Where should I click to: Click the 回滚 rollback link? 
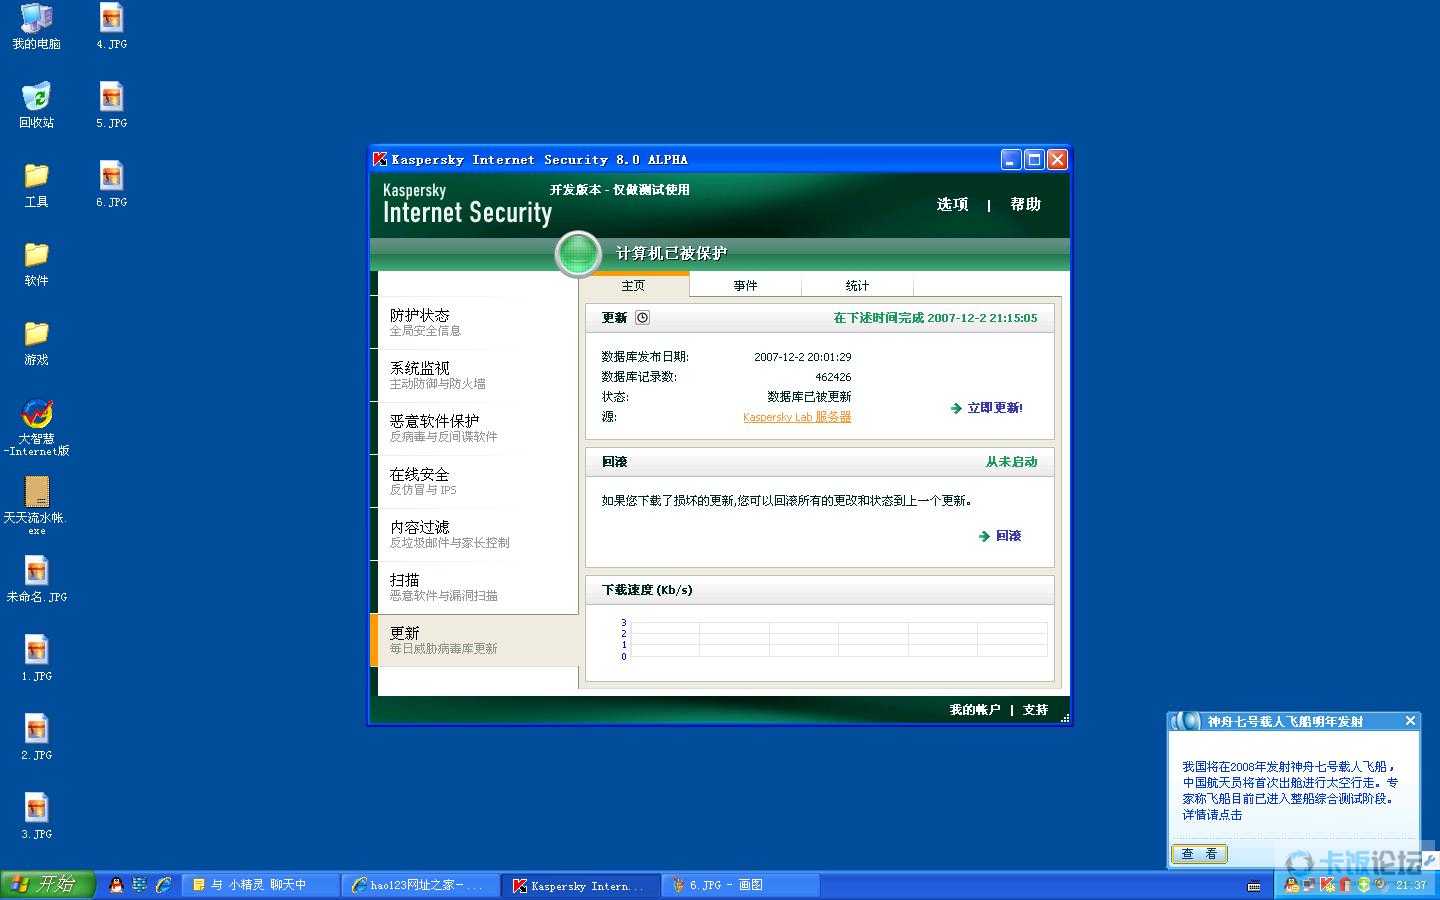pyautogui.click(x=1000, y=536)
